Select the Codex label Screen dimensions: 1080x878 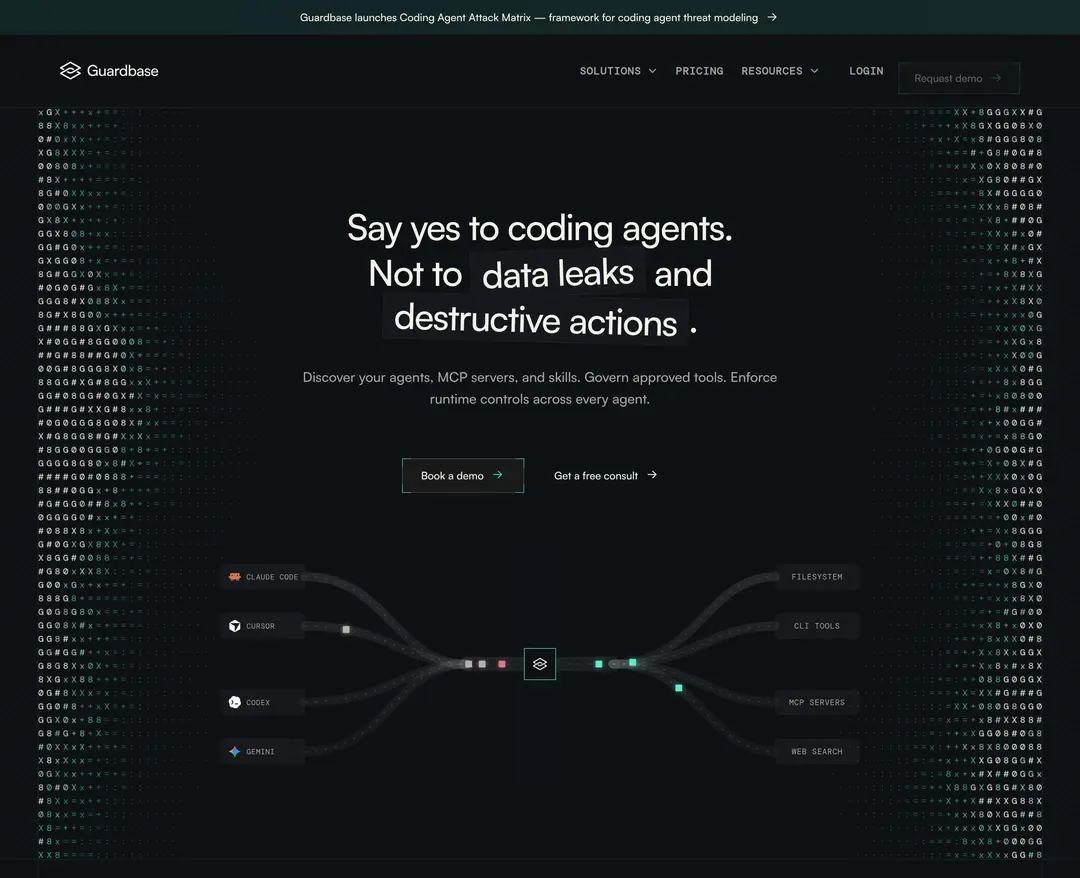[258, 702]
